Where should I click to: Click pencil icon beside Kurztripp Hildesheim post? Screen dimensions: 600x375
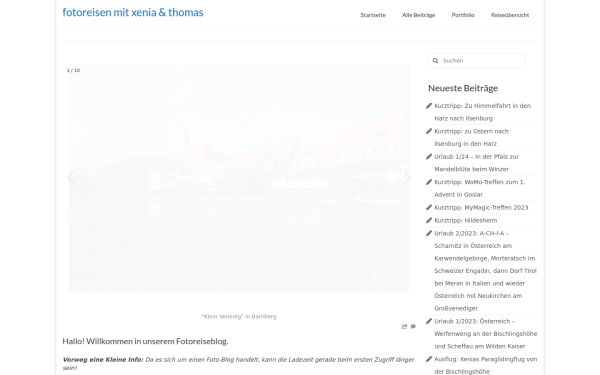429,220
